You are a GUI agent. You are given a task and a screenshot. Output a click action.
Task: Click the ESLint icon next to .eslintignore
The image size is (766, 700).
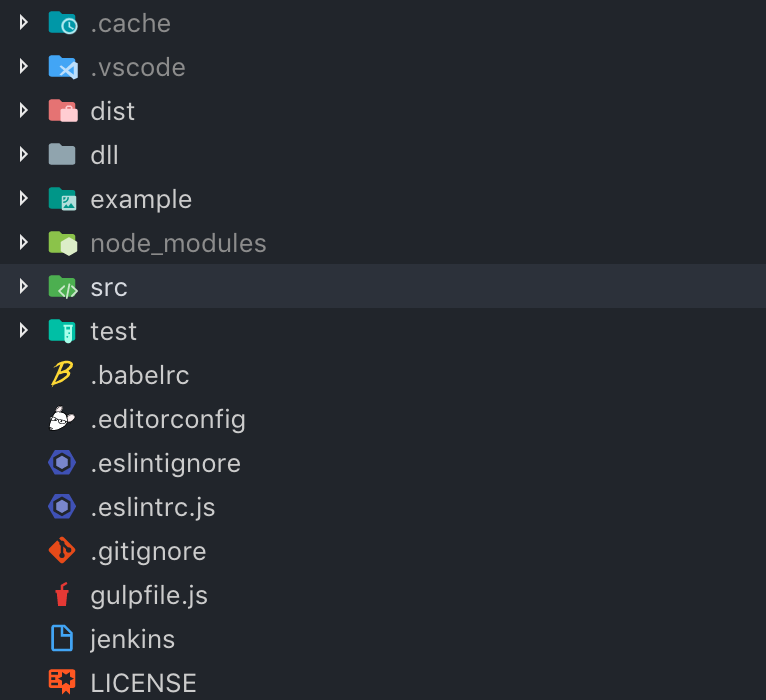pos(62,463)
